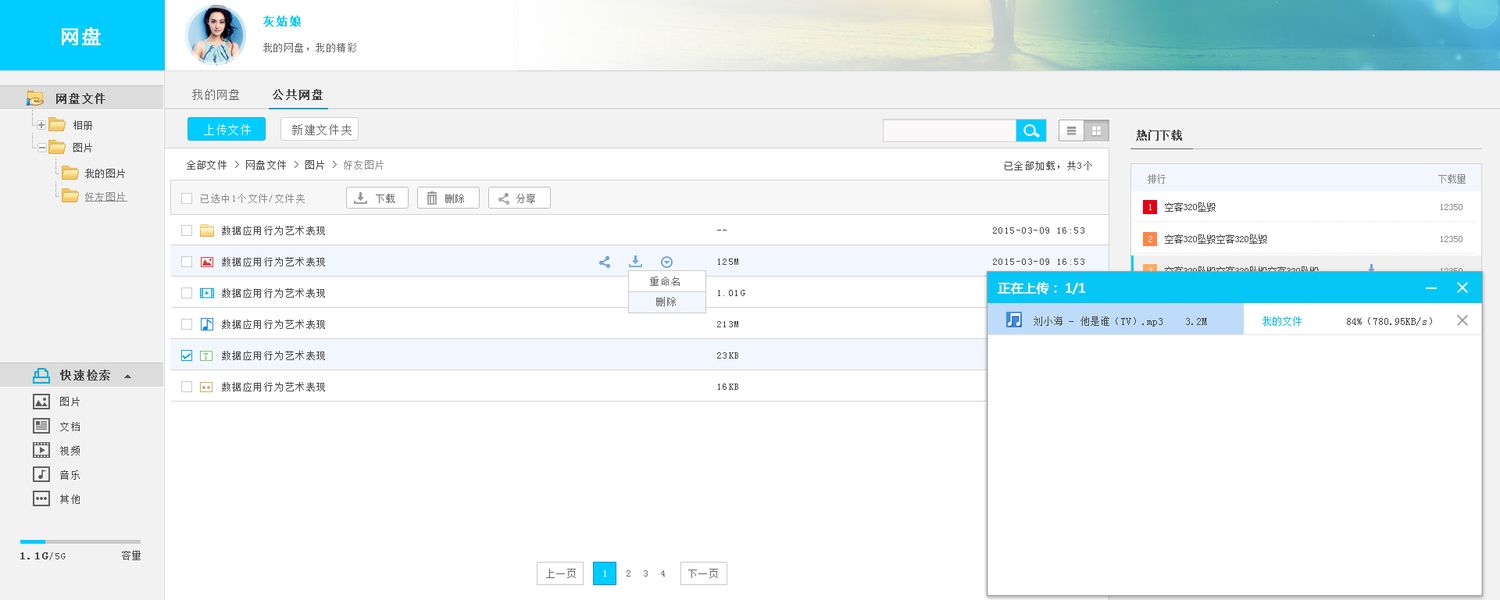Check the 213M music file checkbox
Image resolution: width=1500 pixels, height=600 pixels.
pos(187,324)
